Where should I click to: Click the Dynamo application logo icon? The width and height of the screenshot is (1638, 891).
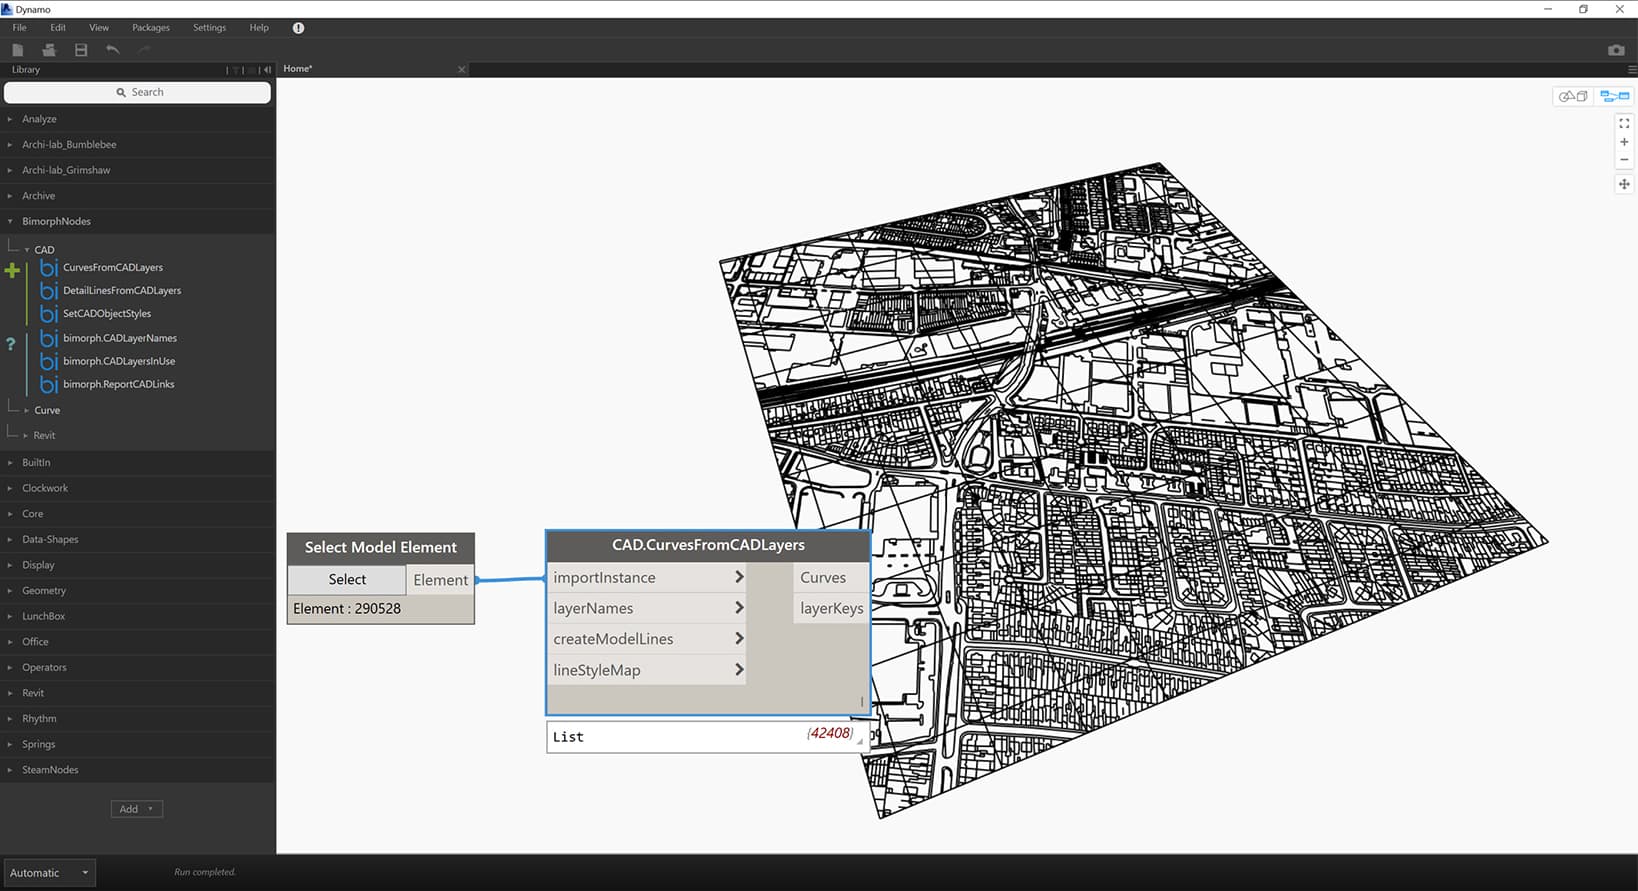point(7,9)
